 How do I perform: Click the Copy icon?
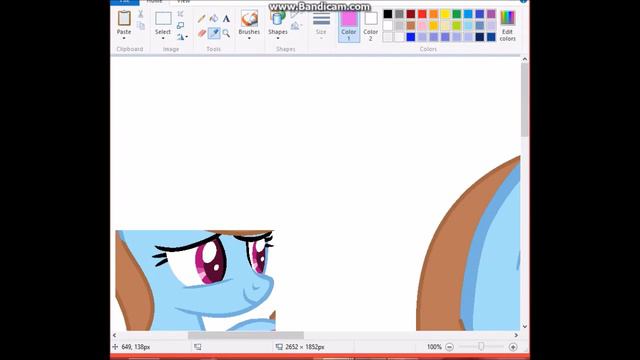[141, 26]
